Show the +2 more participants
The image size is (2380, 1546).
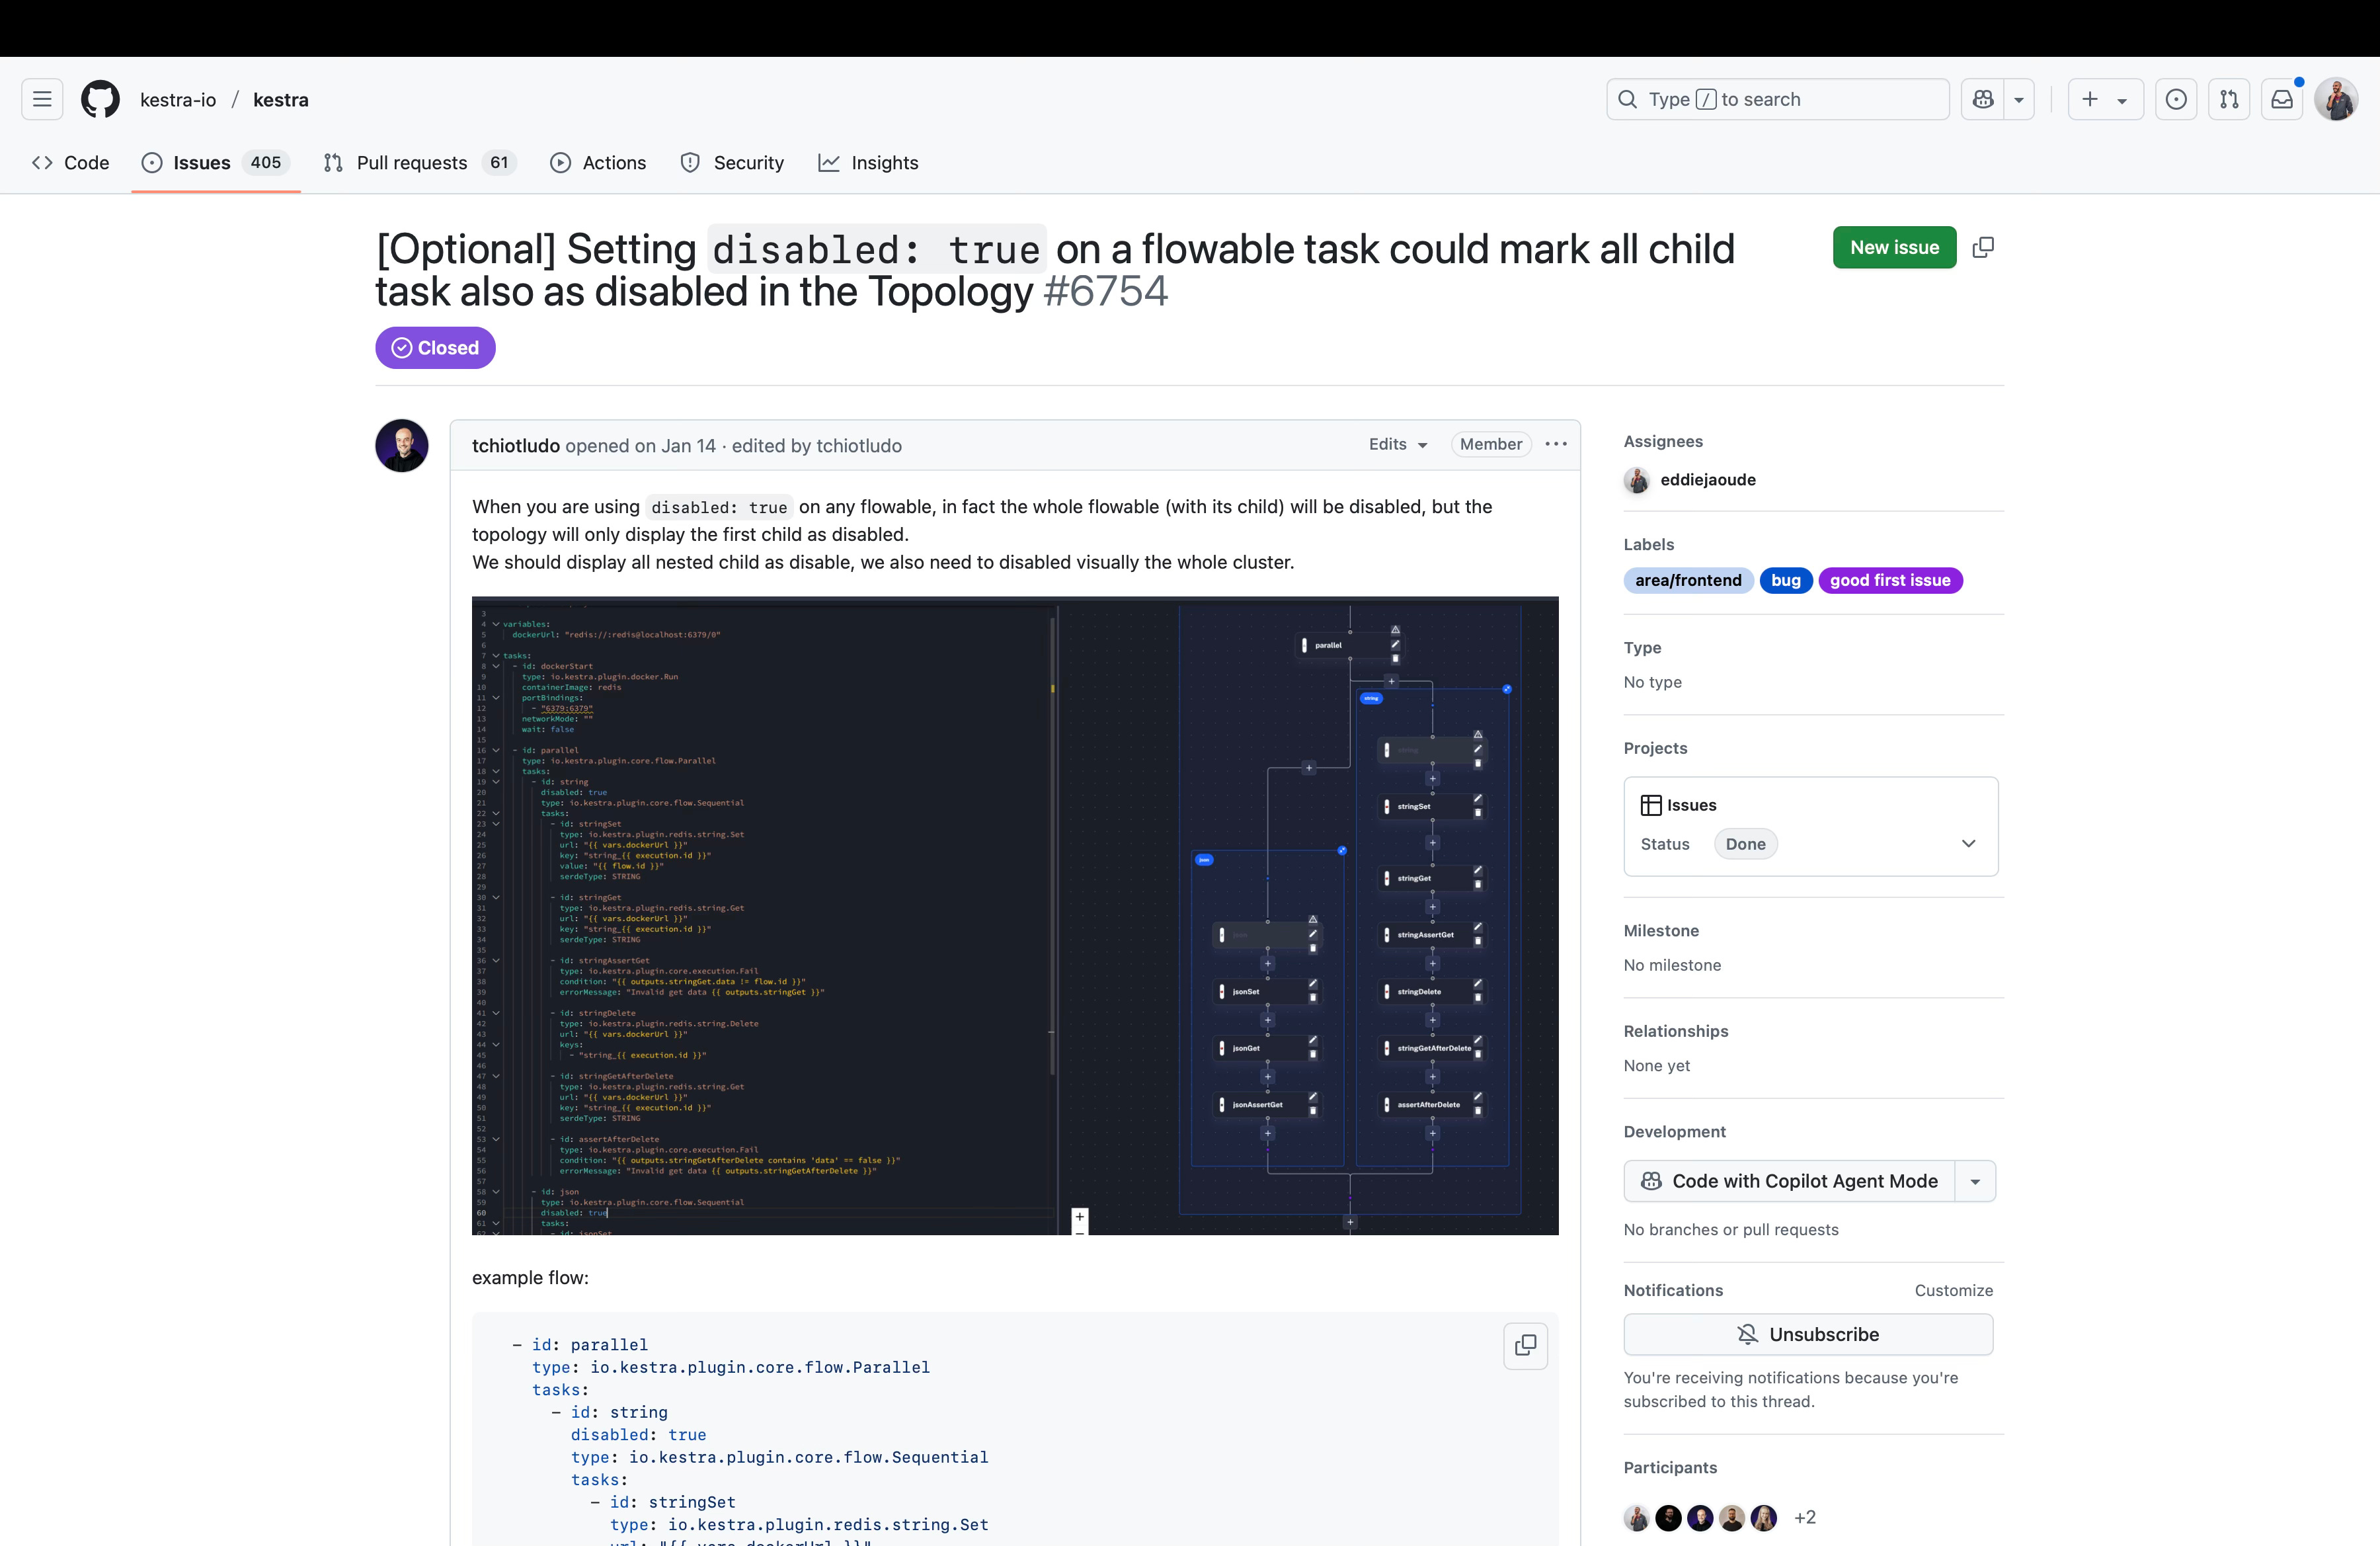point(1805,1517)
